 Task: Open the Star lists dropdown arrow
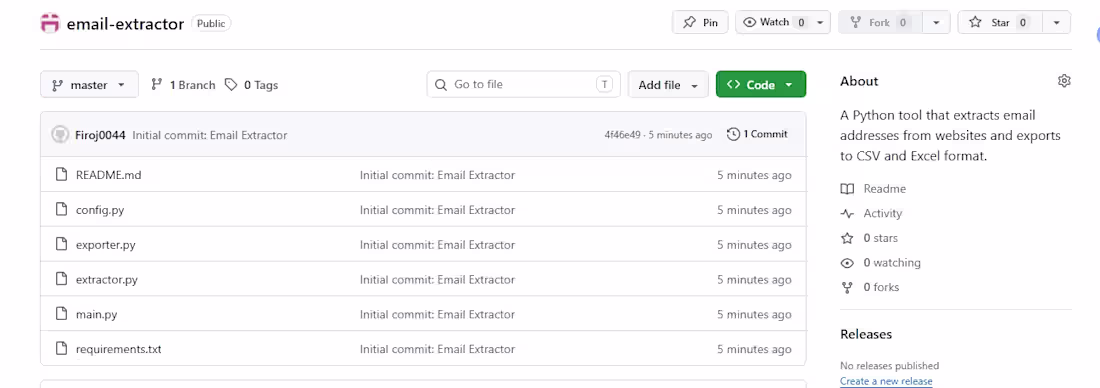pos(1057,22)
